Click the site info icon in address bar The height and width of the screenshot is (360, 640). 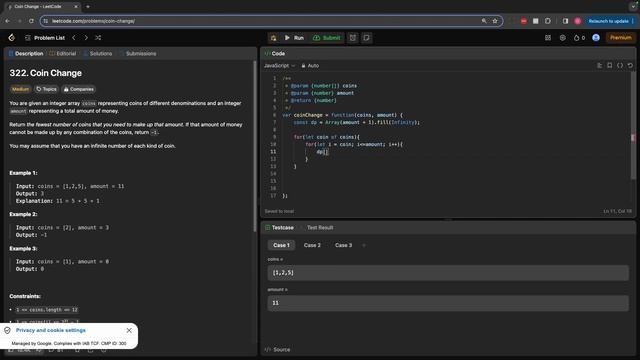pyautogui.click(x=46, y=21)
